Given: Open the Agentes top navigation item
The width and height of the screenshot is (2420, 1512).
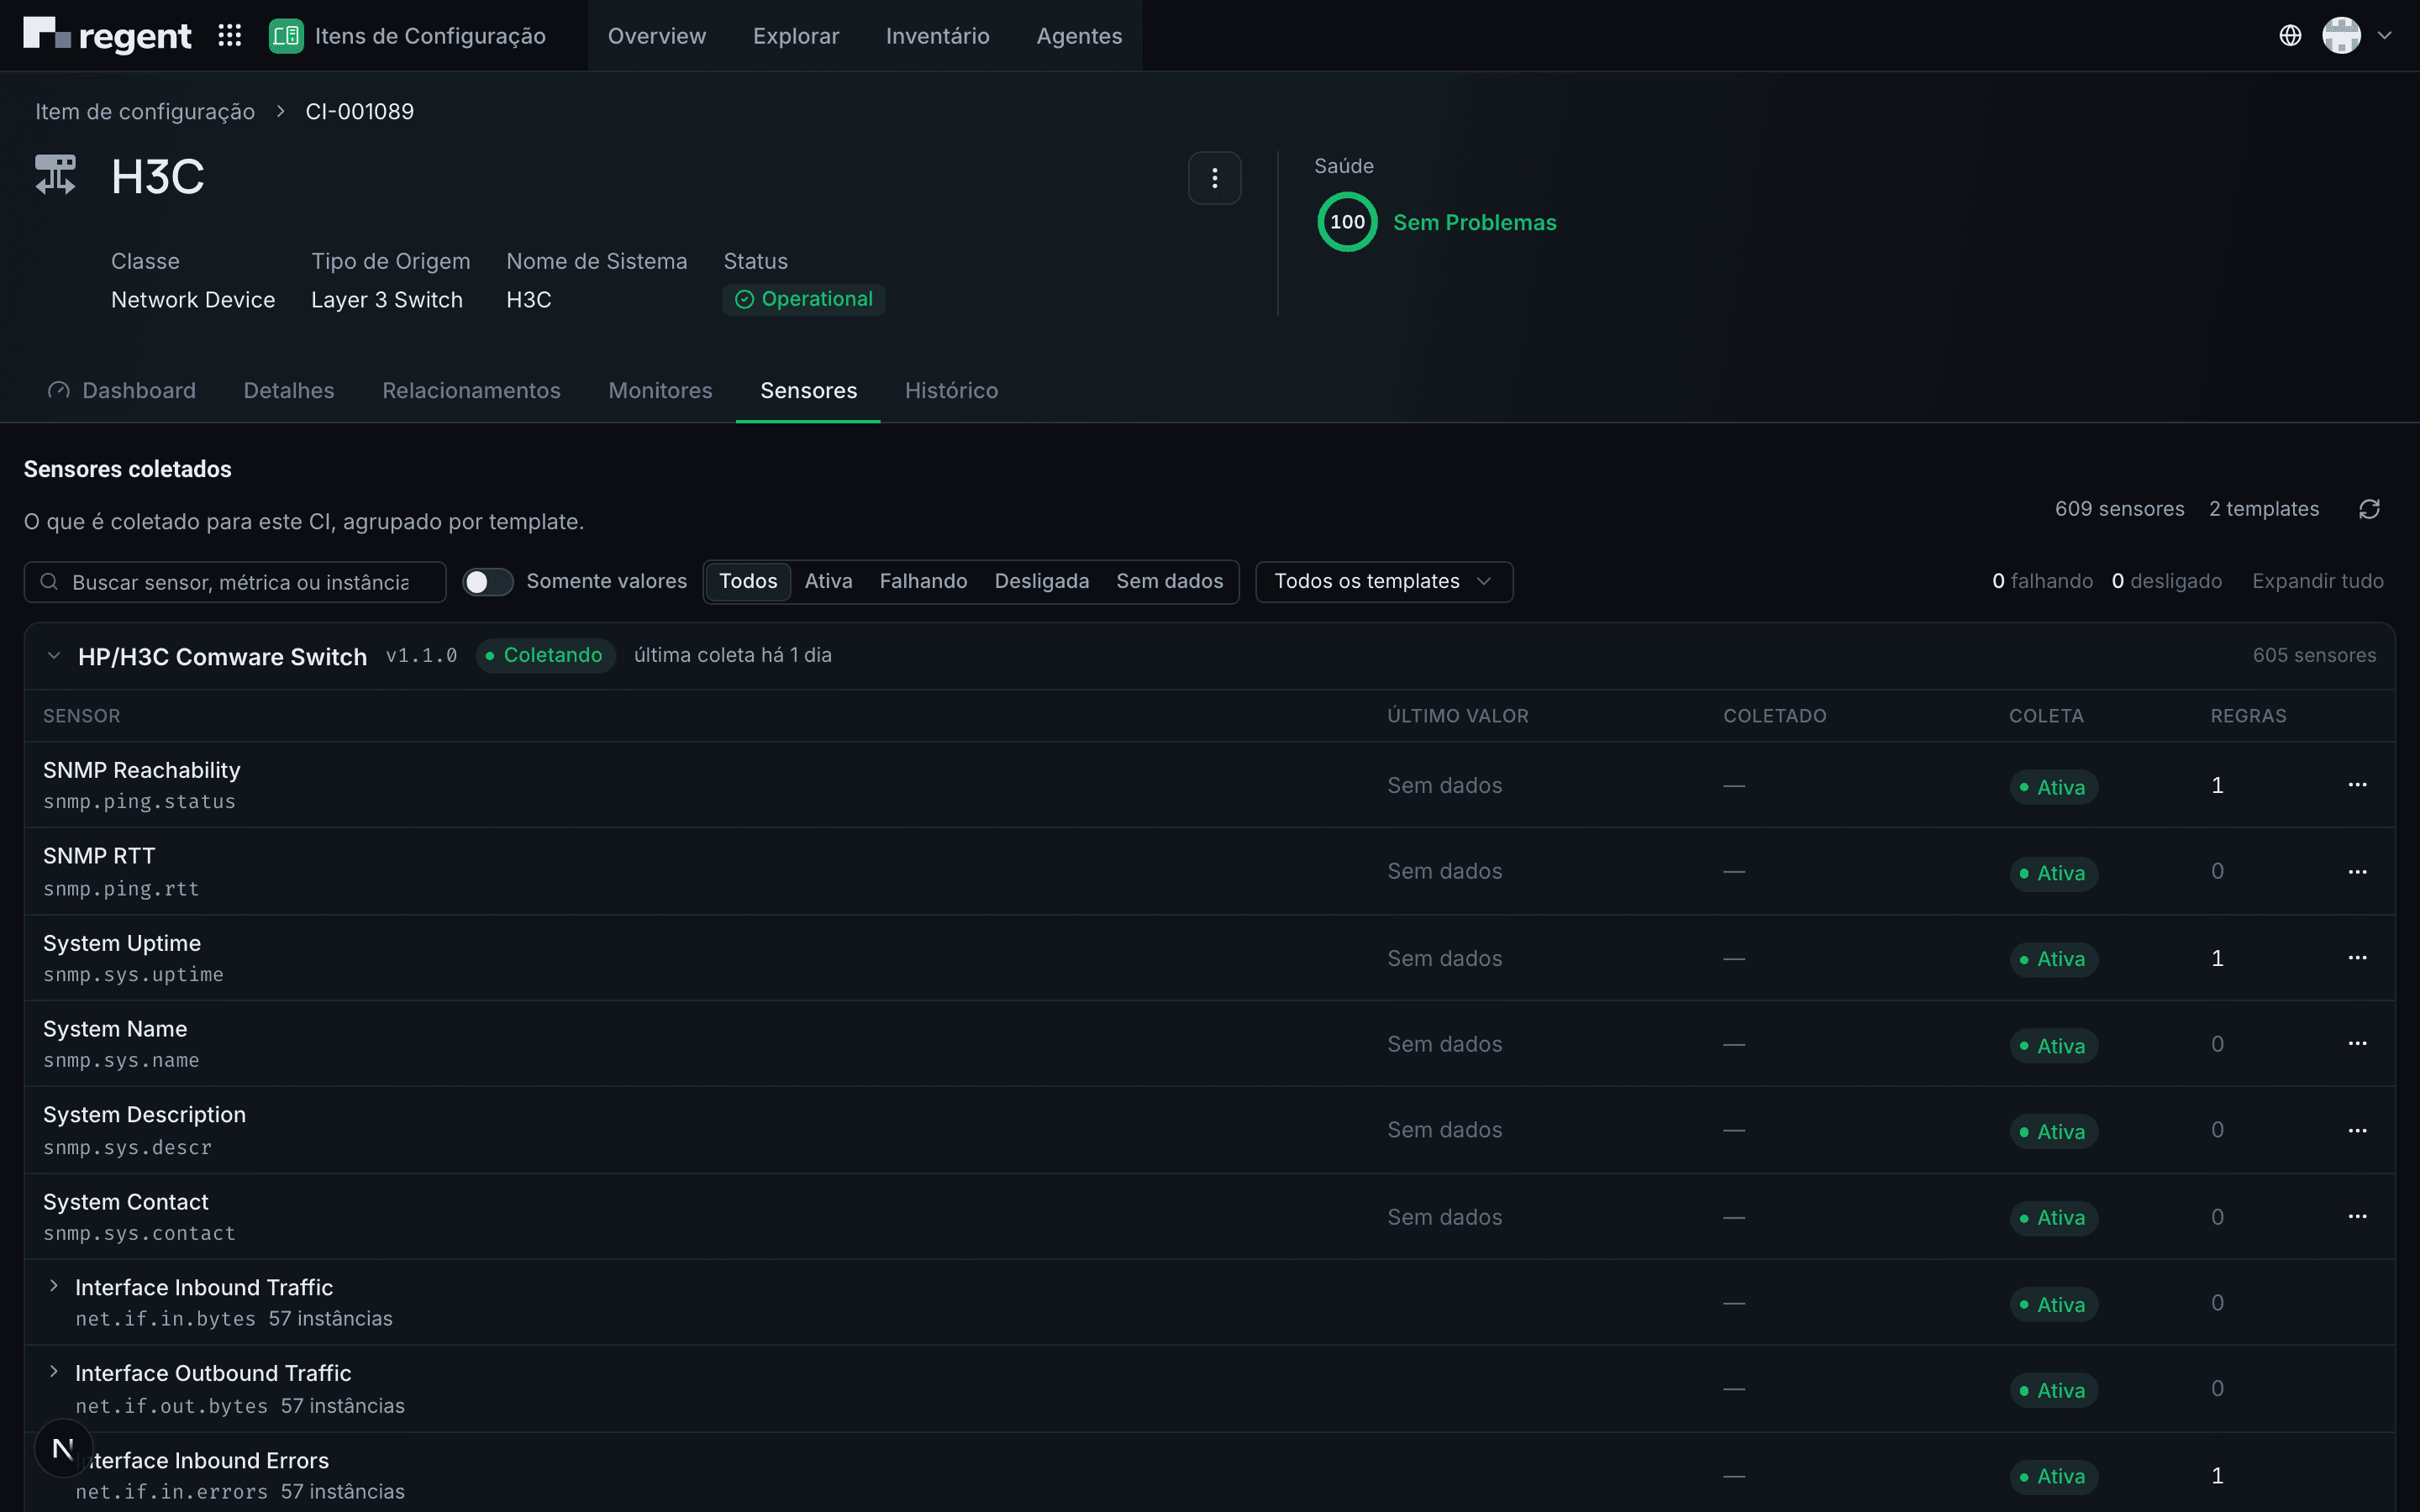Looking at the screenshot, I should [1079, 36].
